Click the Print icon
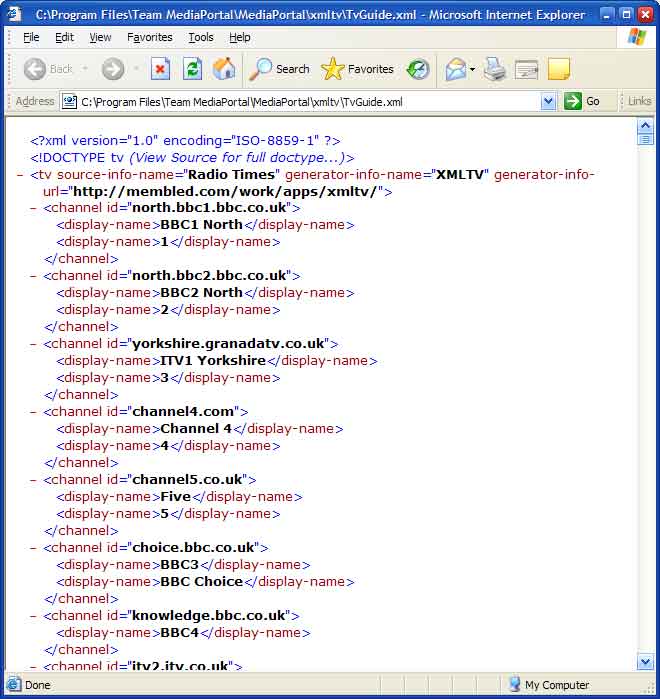Viewport: 660px width, 699px height. (495, 69)
